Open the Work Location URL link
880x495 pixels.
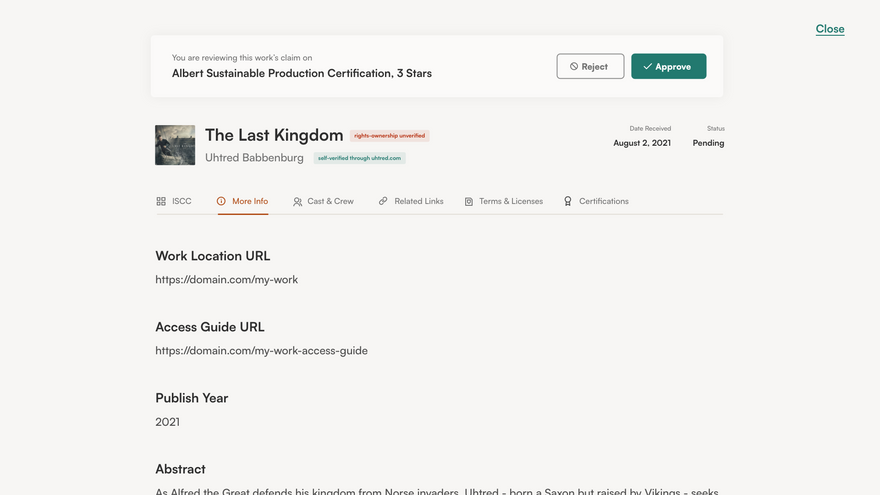pos(227,279)
